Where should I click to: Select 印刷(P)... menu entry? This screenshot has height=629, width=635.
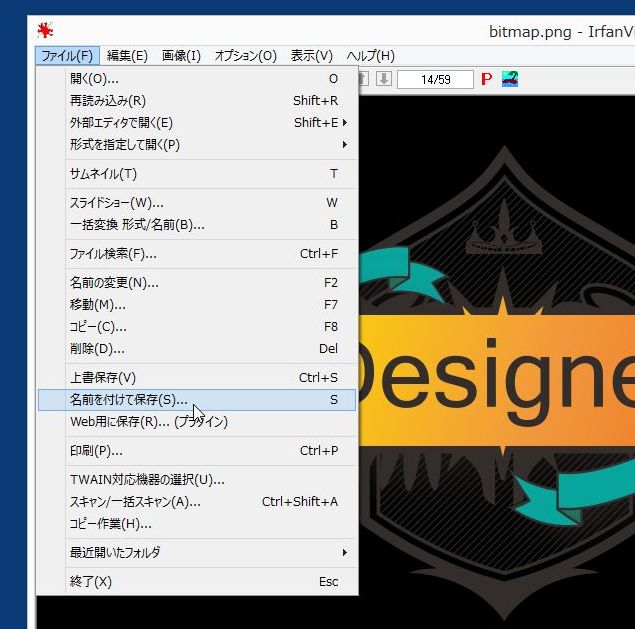pyautogui.click(x=197, y=450)
